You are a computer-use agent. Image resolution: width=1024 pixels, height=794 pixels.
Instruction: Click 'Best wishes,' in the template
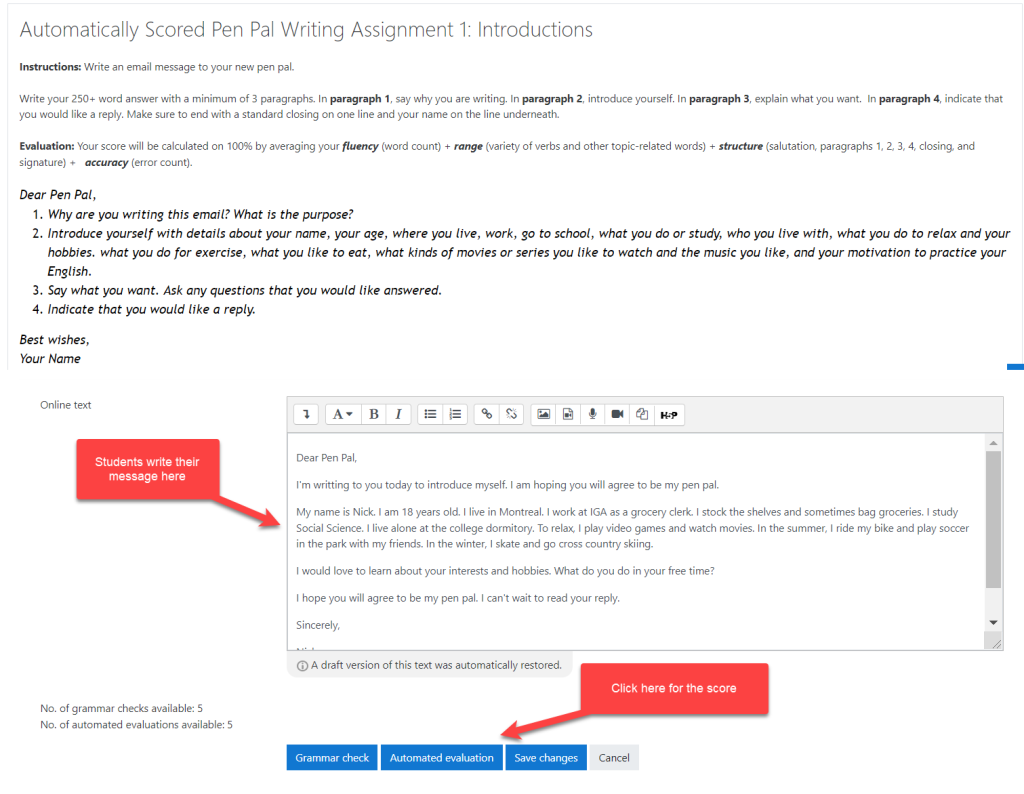point(54,340)
